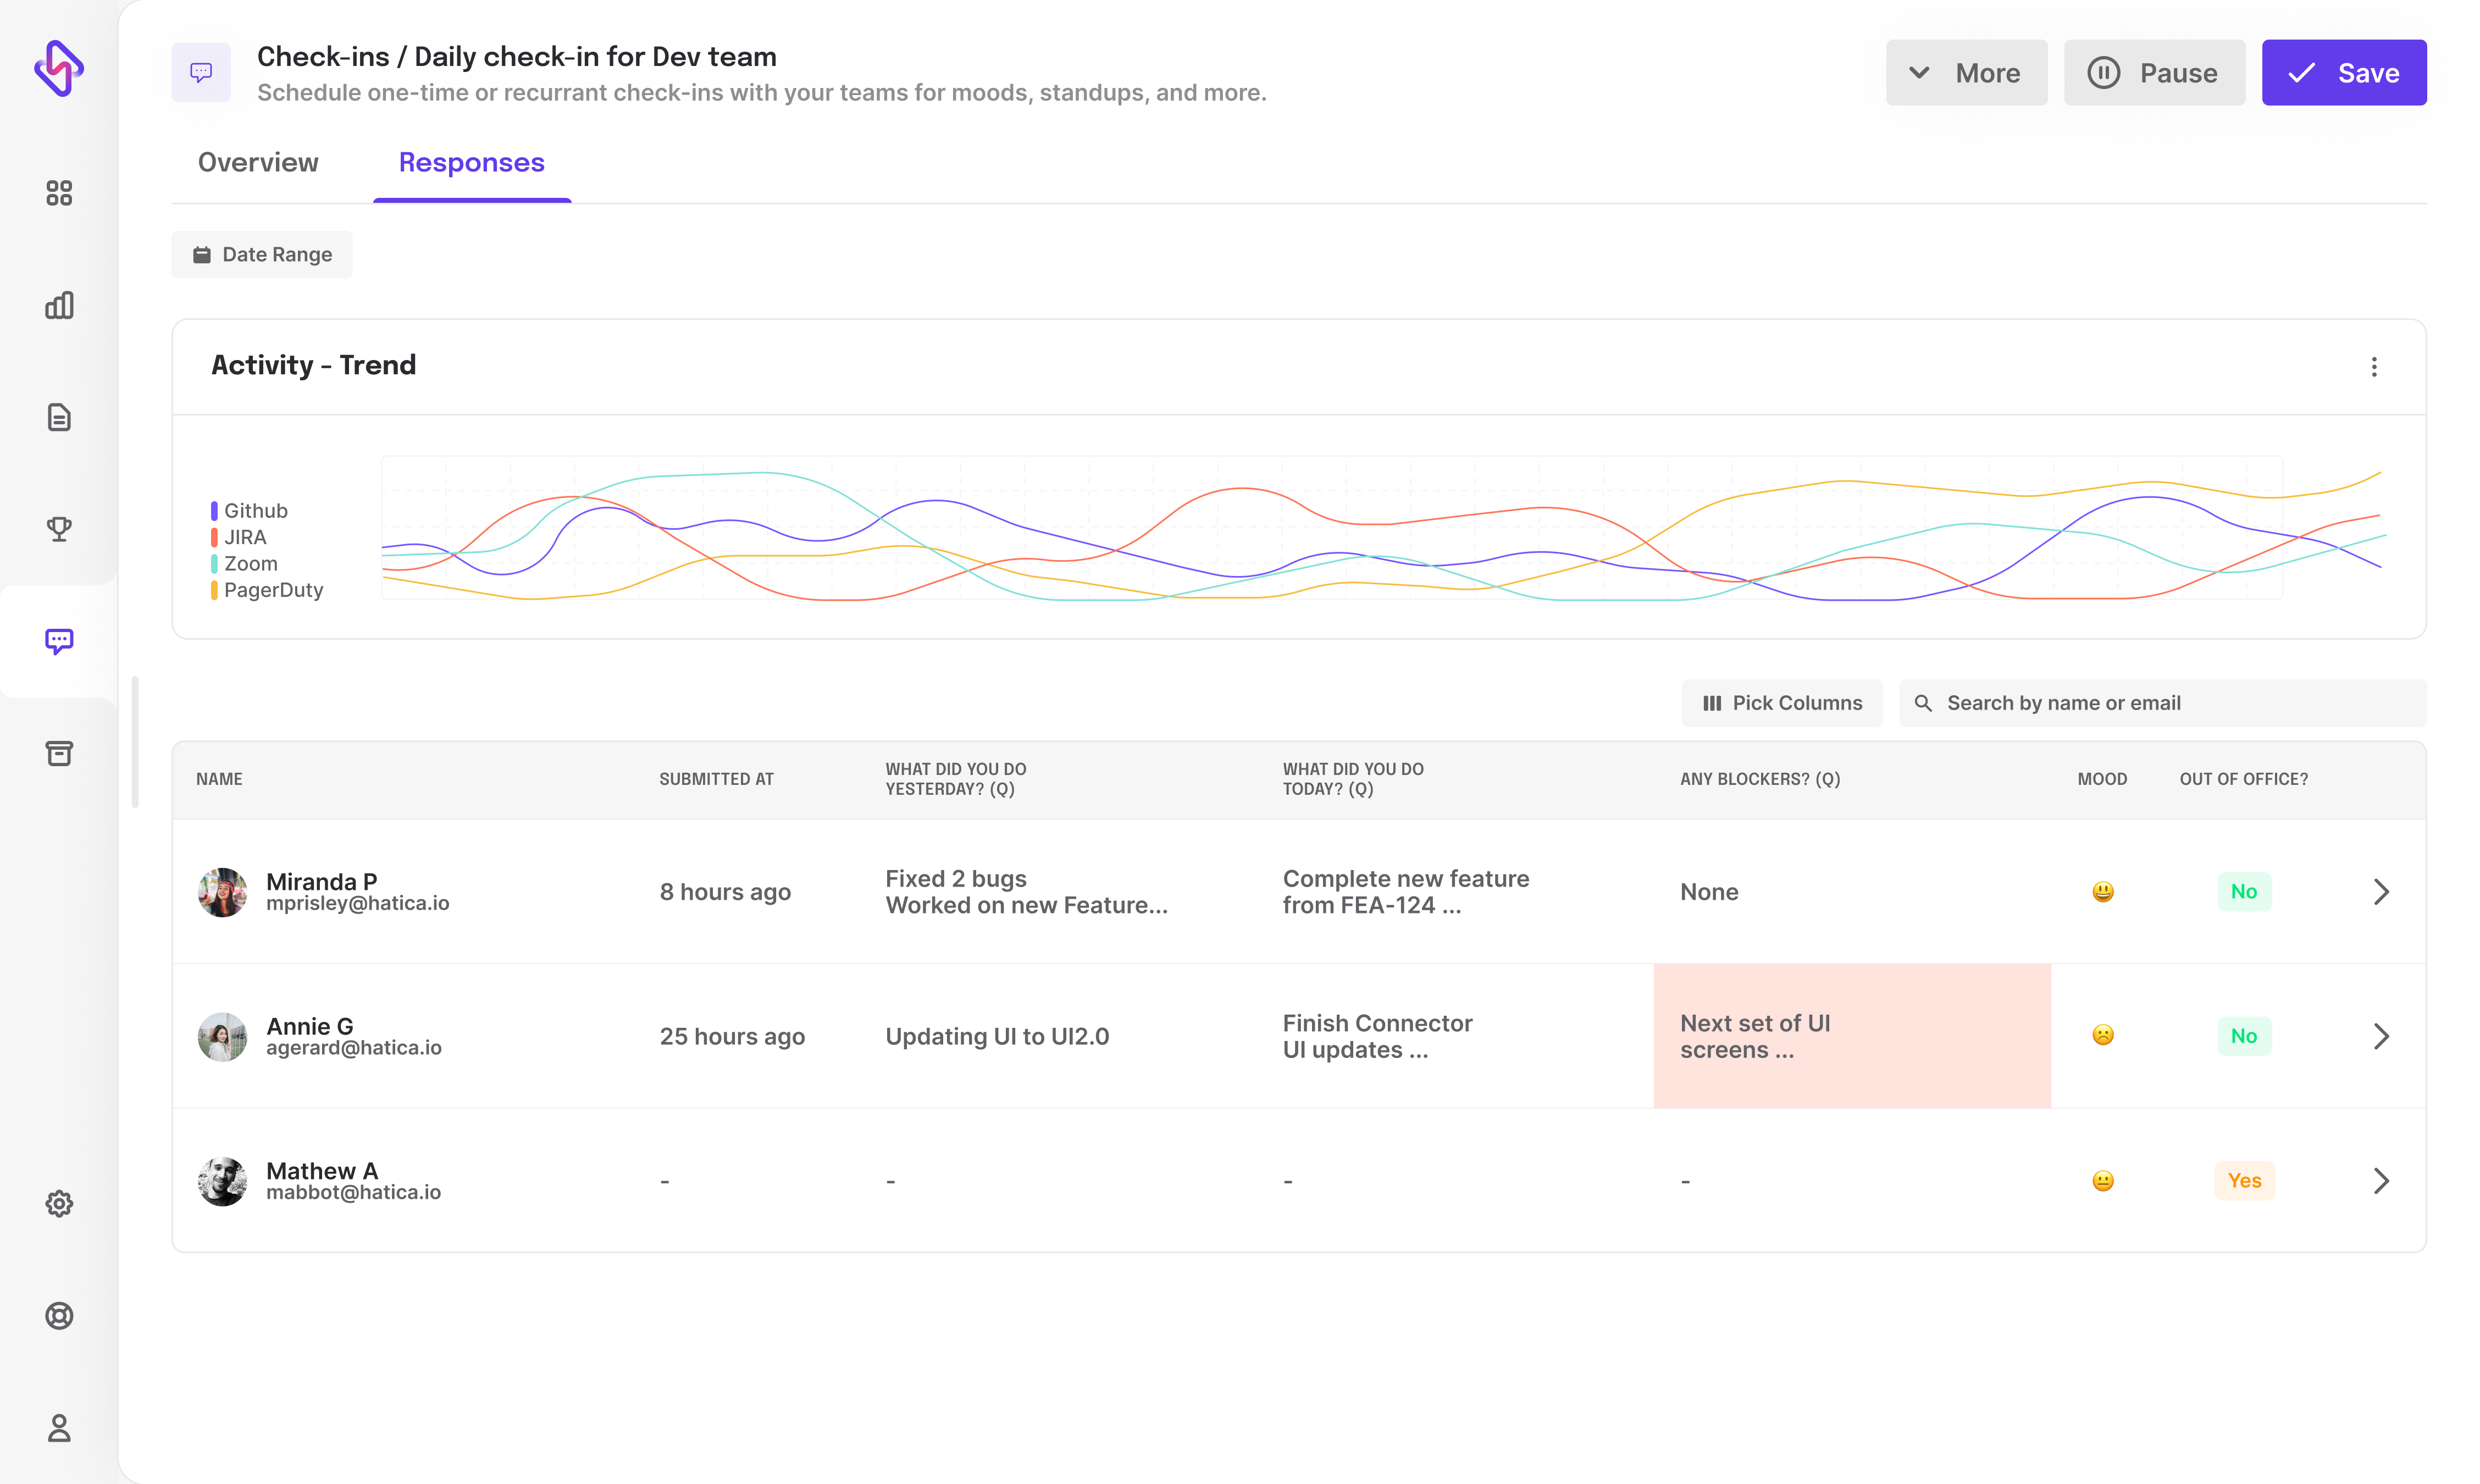Select the metrics bar-chart icon in sidebar
The width and height of the screenshot is (2480, 1484).
pos(59,305)
